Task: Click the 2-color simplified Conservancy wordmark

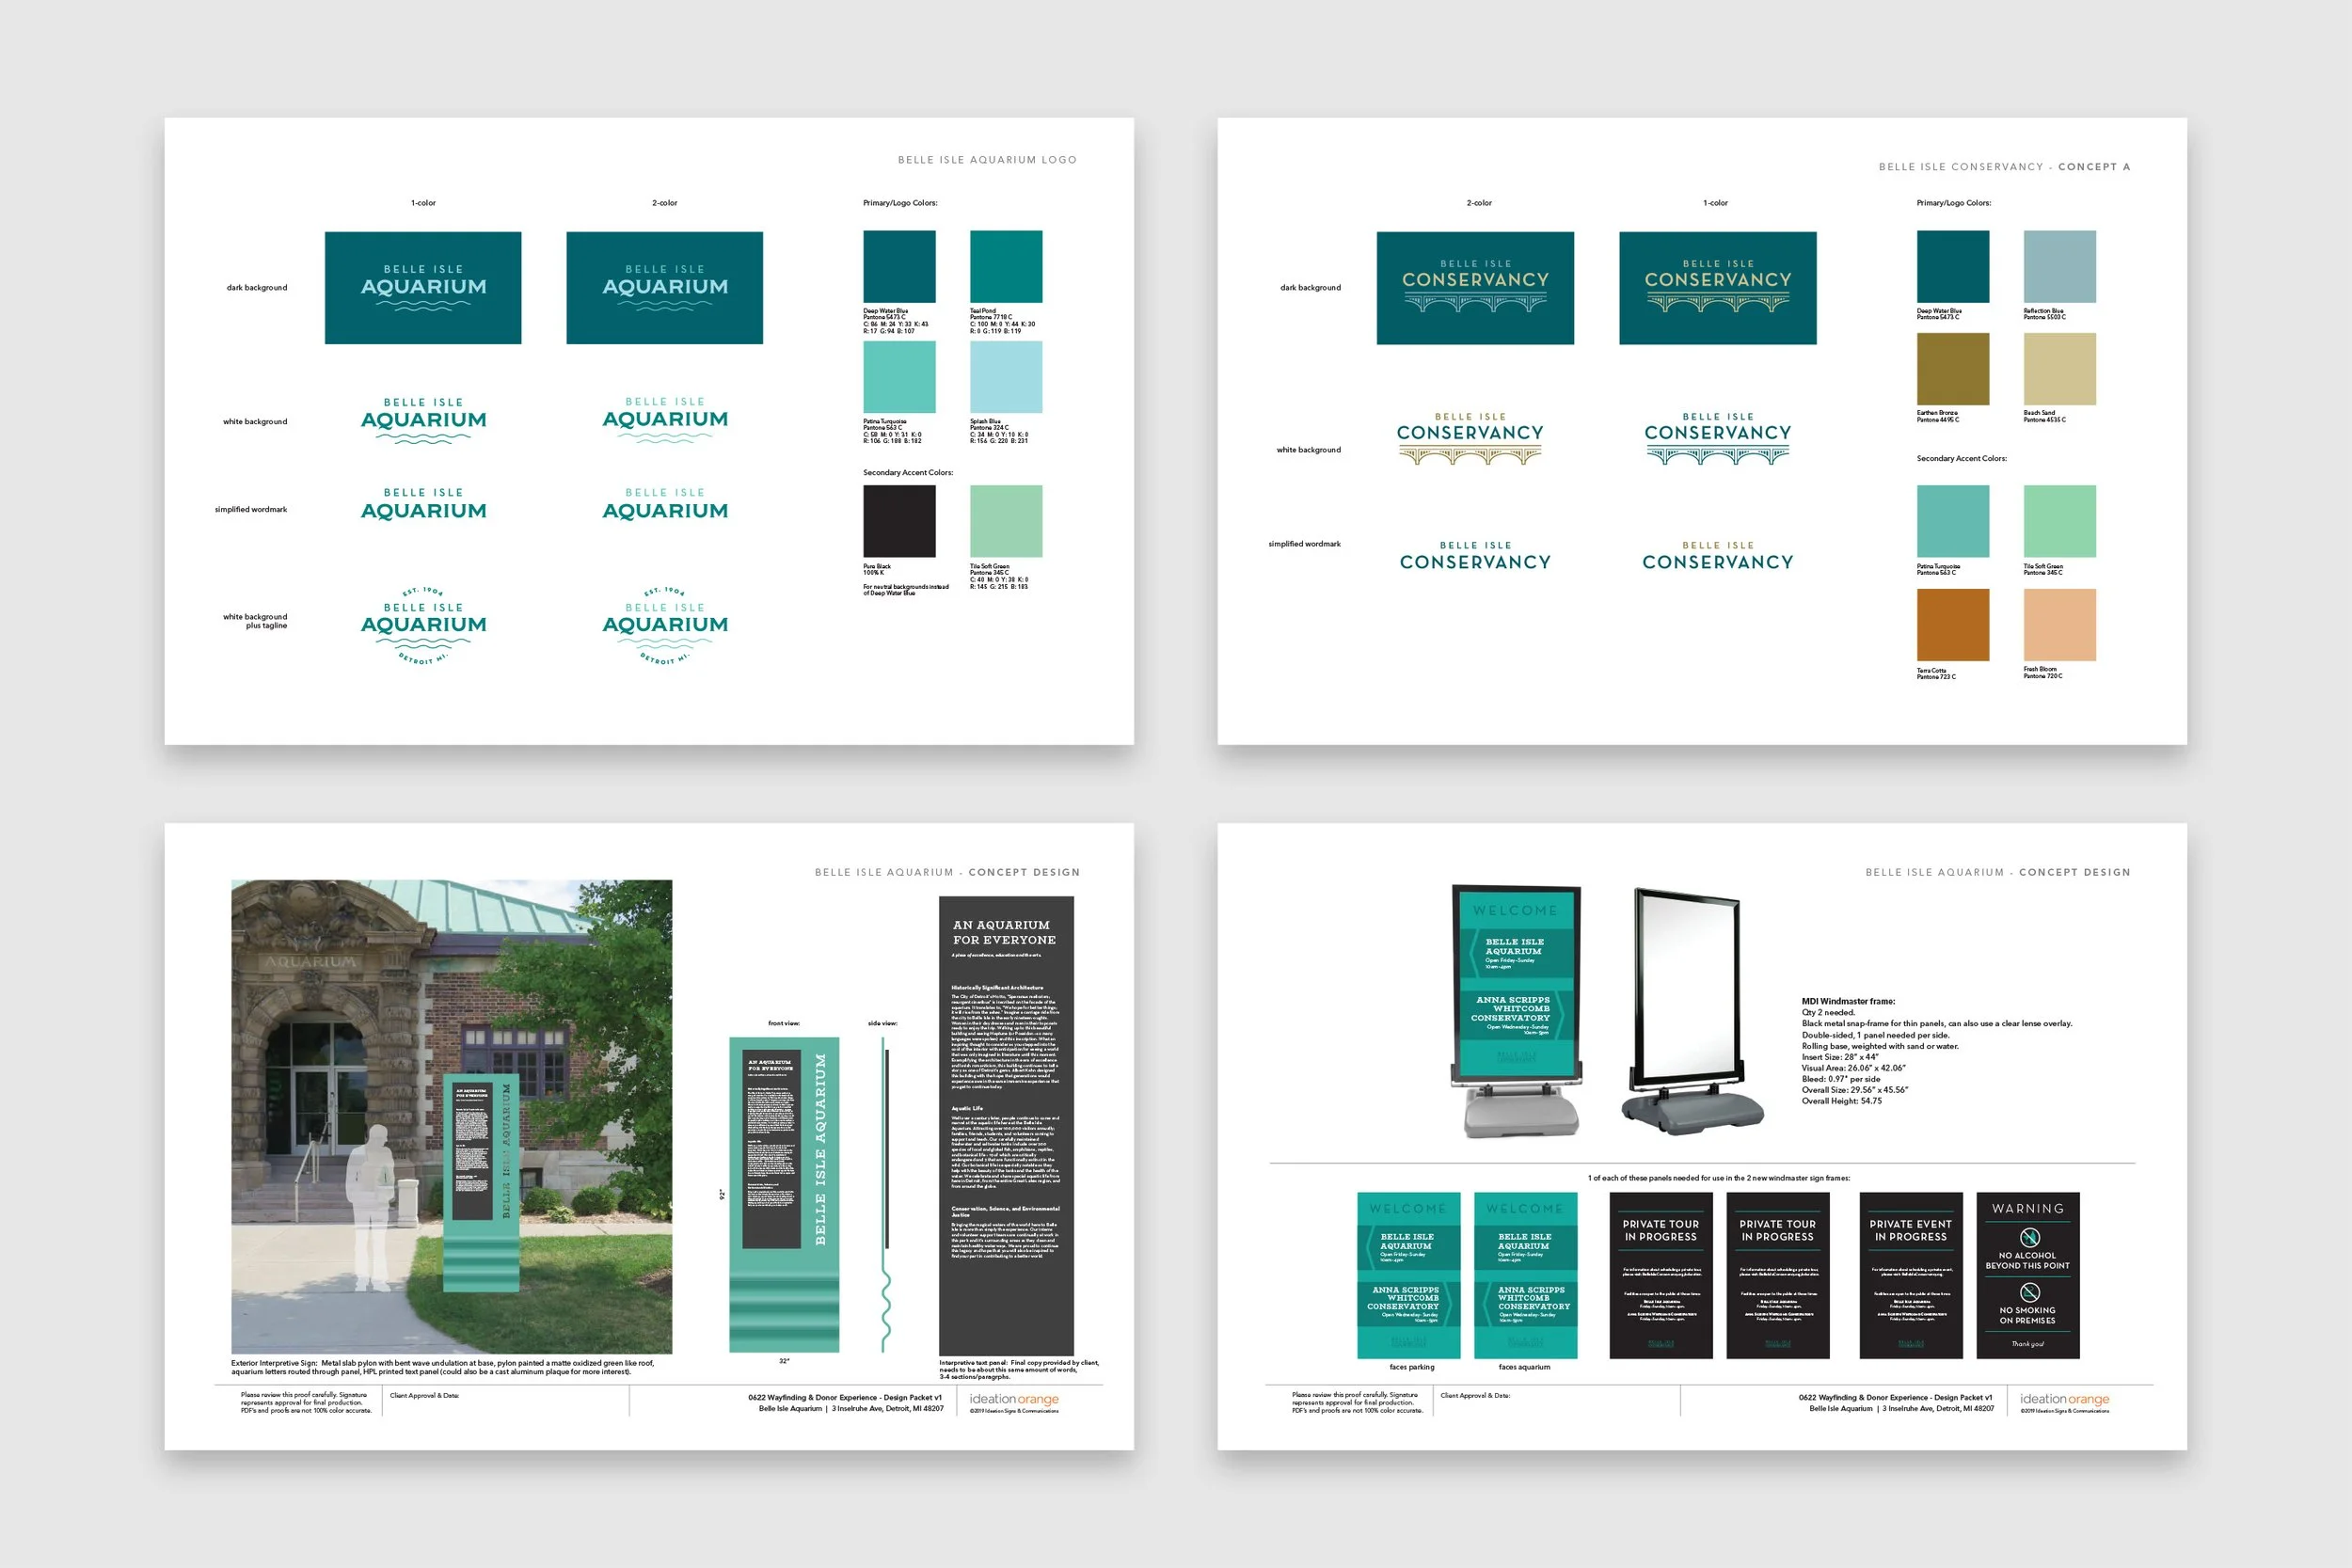Action: (1475, 556)
